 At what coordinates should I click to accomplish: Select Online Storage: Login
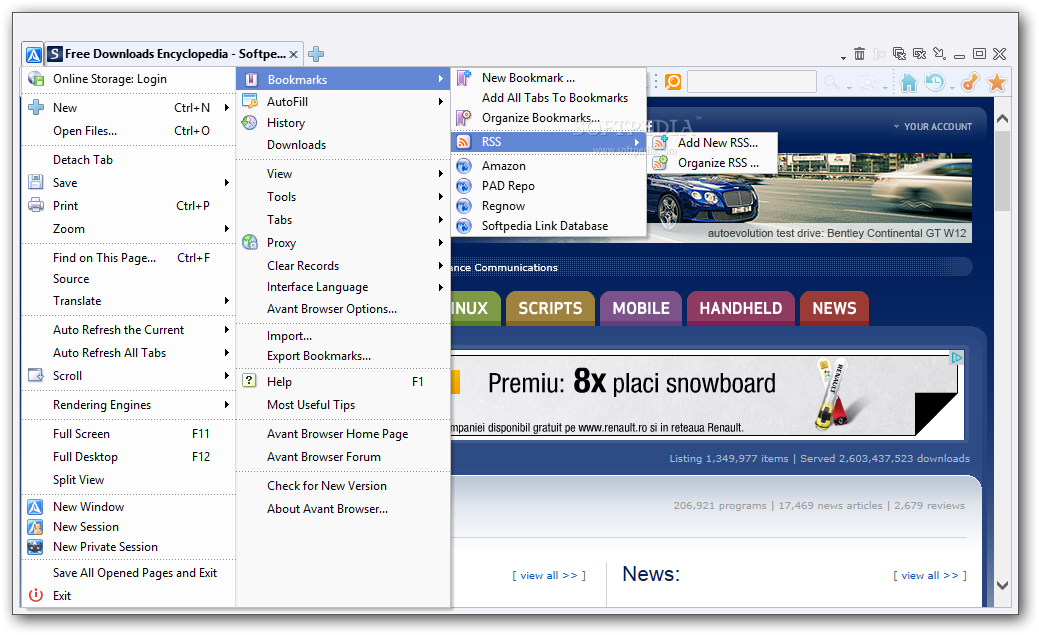coord(129,79)
